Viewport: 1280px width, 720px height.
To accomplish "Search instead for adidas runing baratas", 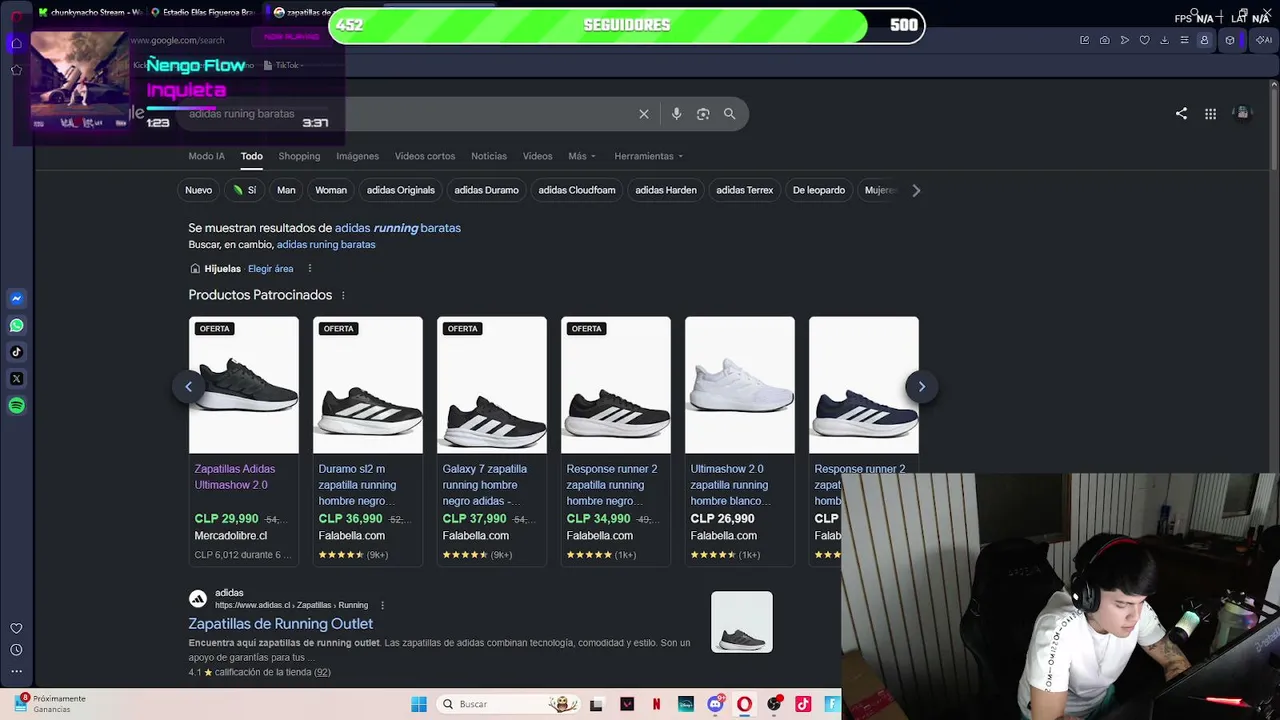I will click(x=326, y=245).
